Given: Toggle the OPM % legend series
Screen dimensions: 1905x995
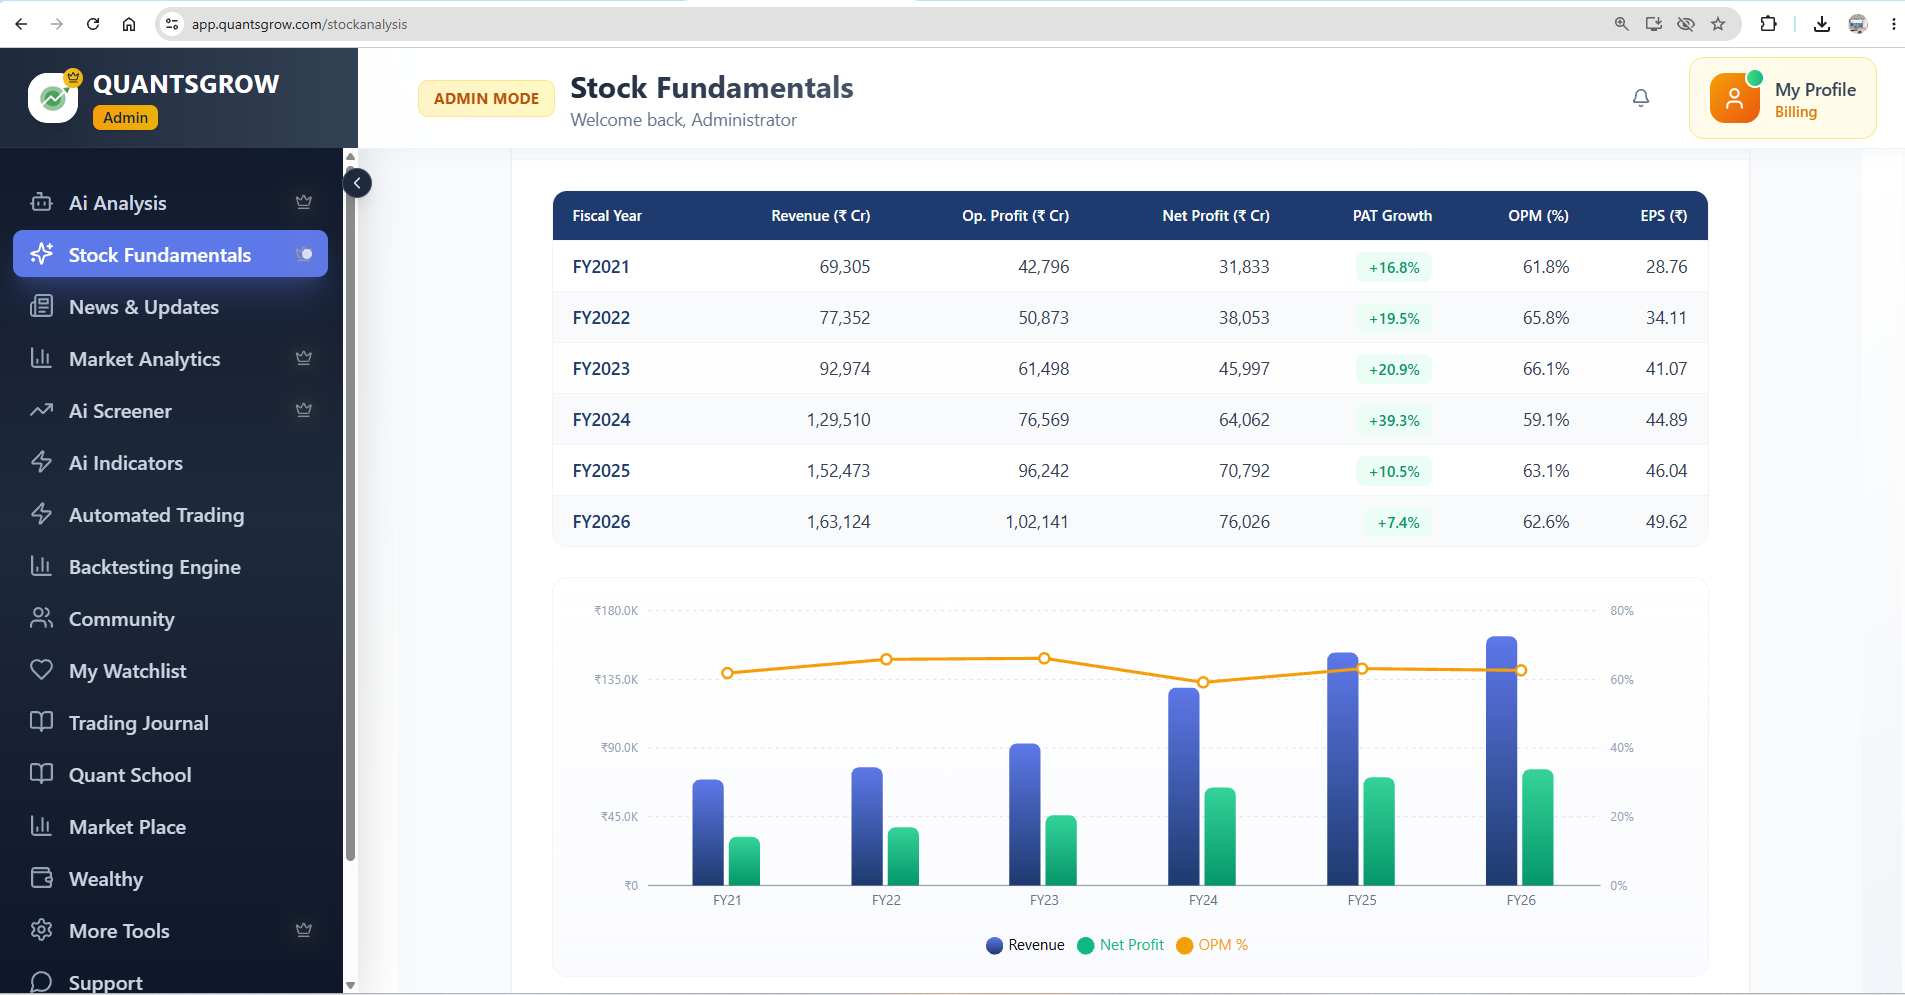Looking at the screenshot, I should pyautogui.click(x=1212, y=945).
